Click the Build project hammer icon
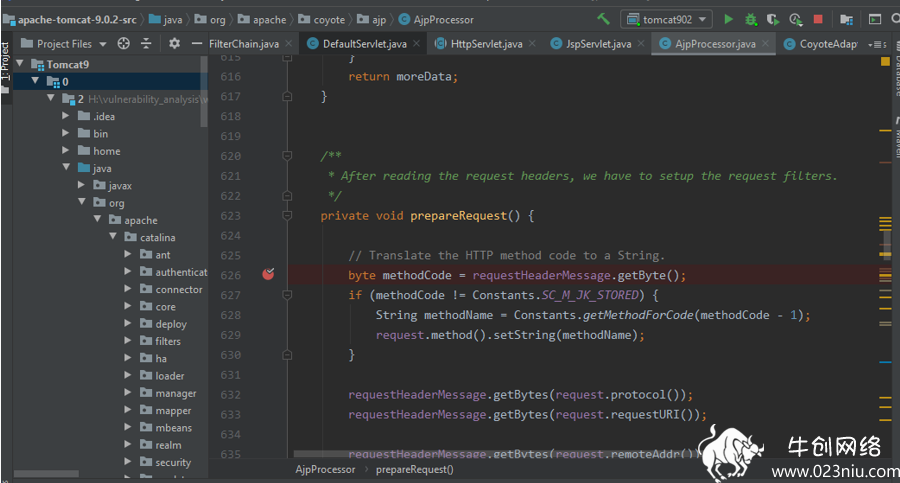 coord(603,19)
